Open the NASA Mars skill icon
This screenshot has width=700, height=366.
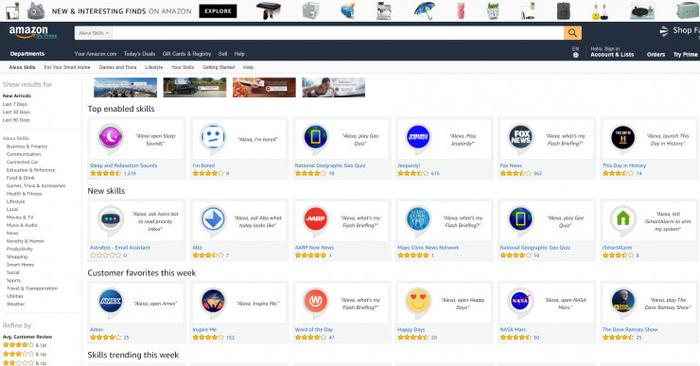521,301
